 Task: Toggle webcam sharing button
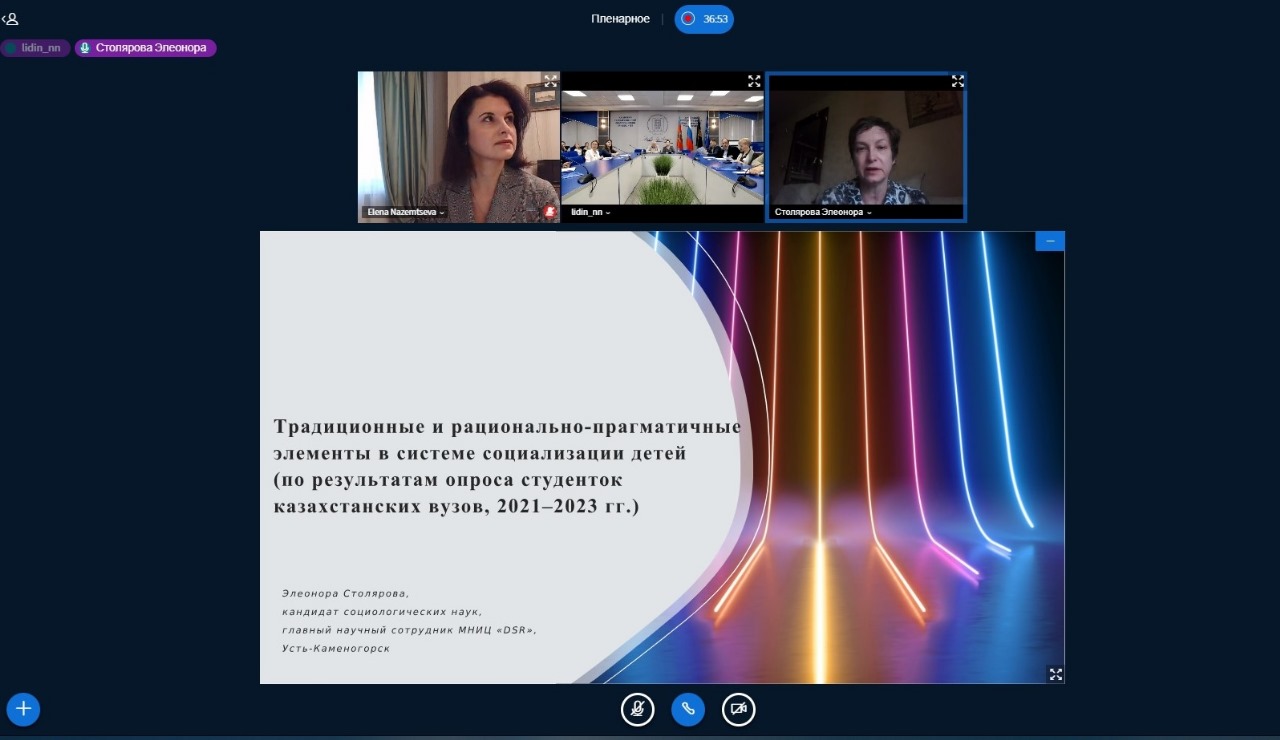point(738,709)
